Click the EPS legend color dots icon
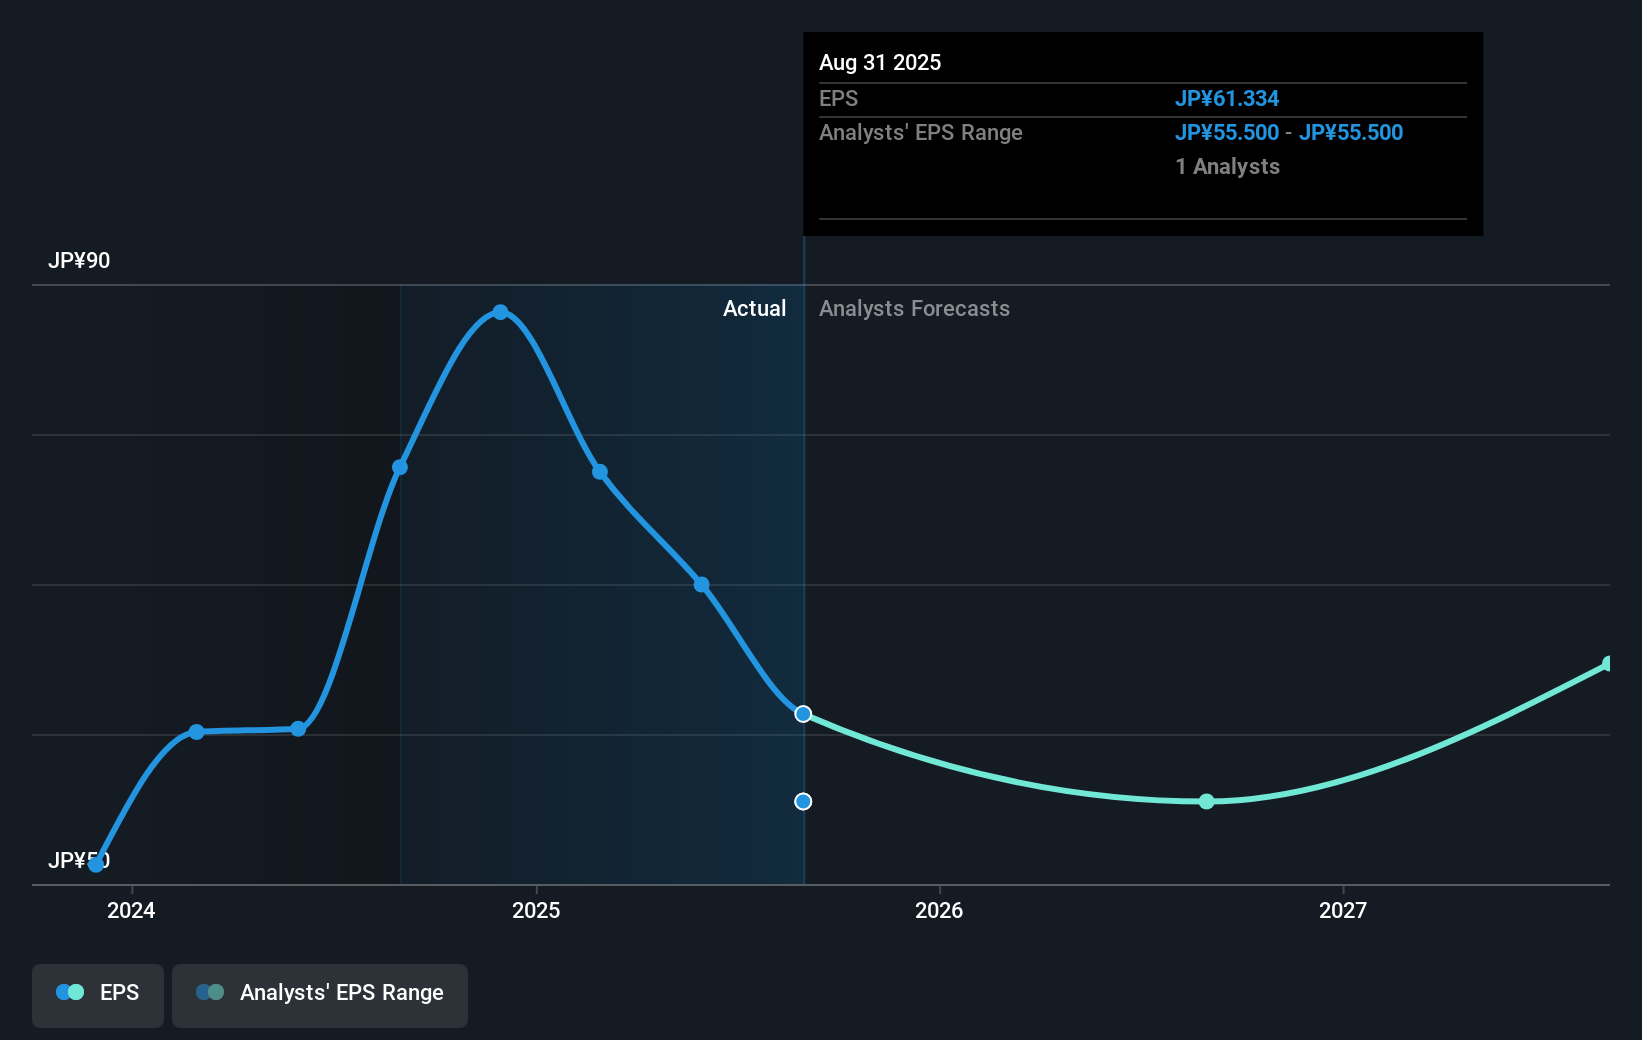Image resolution: width=1642 pixels, height=1040 pixels. tap(70, 993)
